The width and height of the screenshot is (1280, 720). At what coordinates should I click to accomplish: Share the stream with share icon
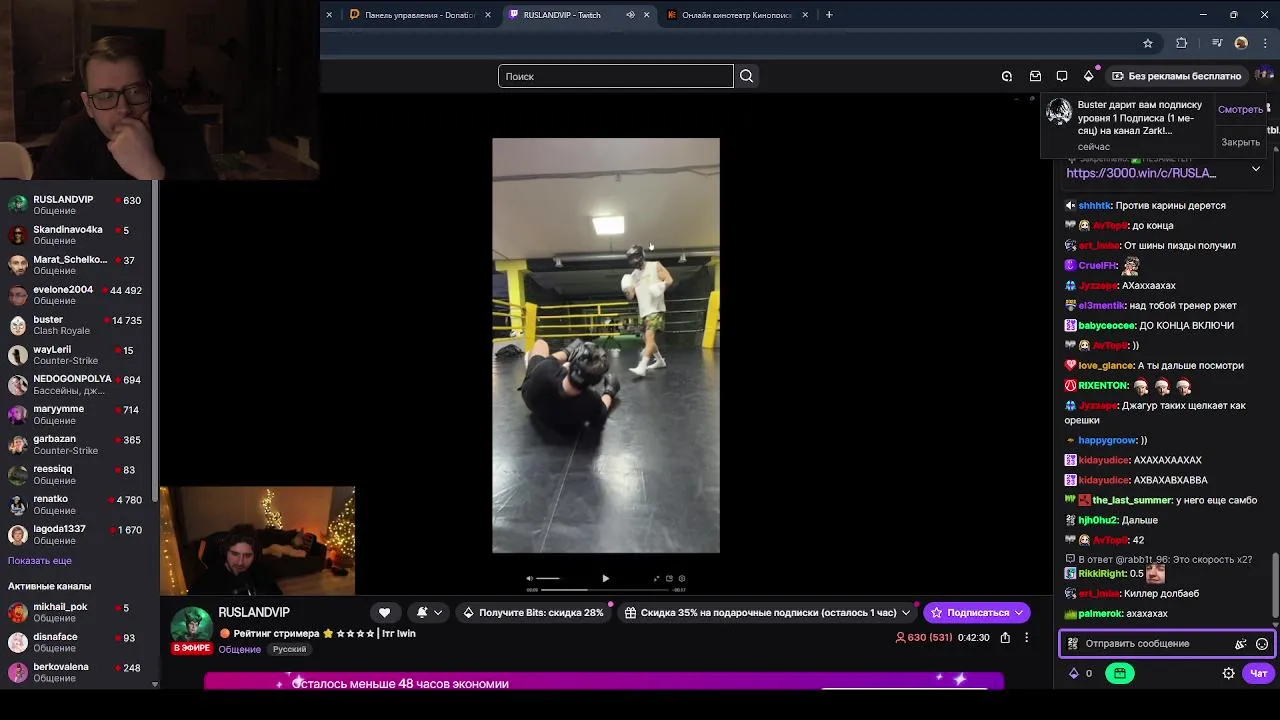(x=1005, y=637)
